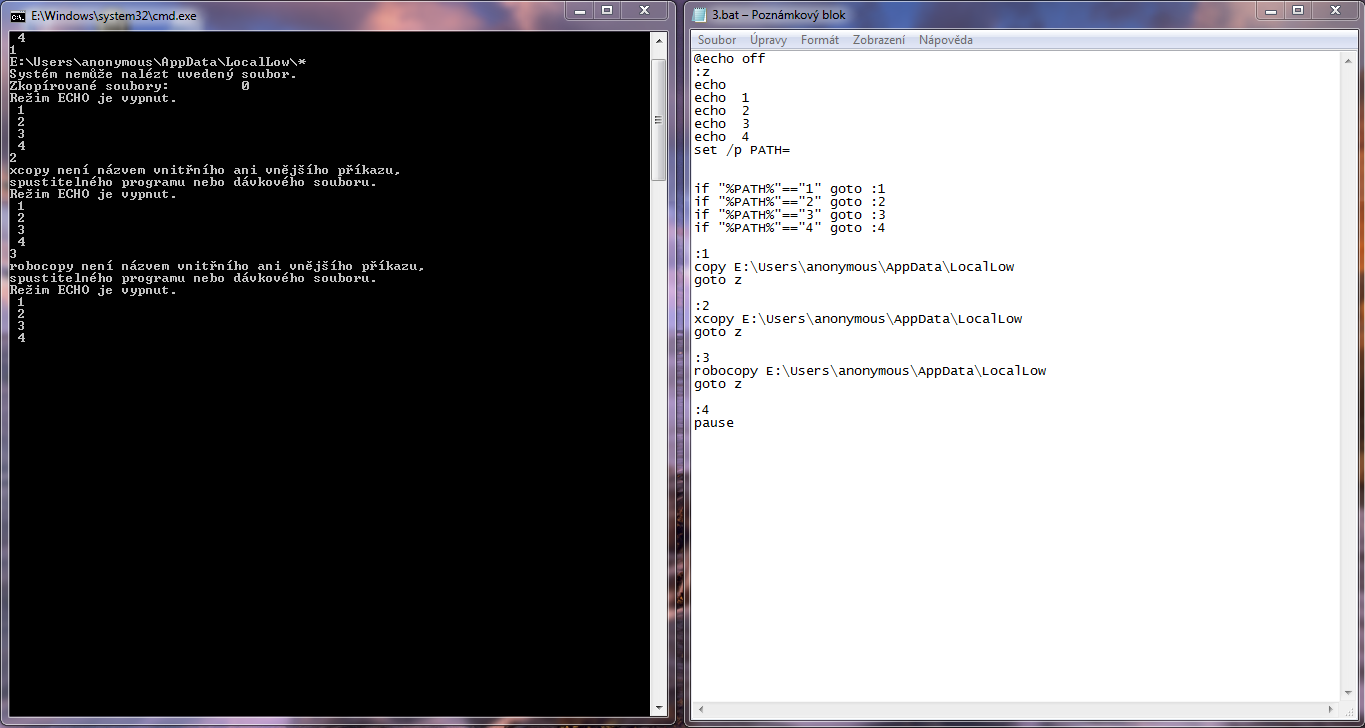Click the 'if "%PATH%"=="3" goto :3' line

(x=790, y=215)
